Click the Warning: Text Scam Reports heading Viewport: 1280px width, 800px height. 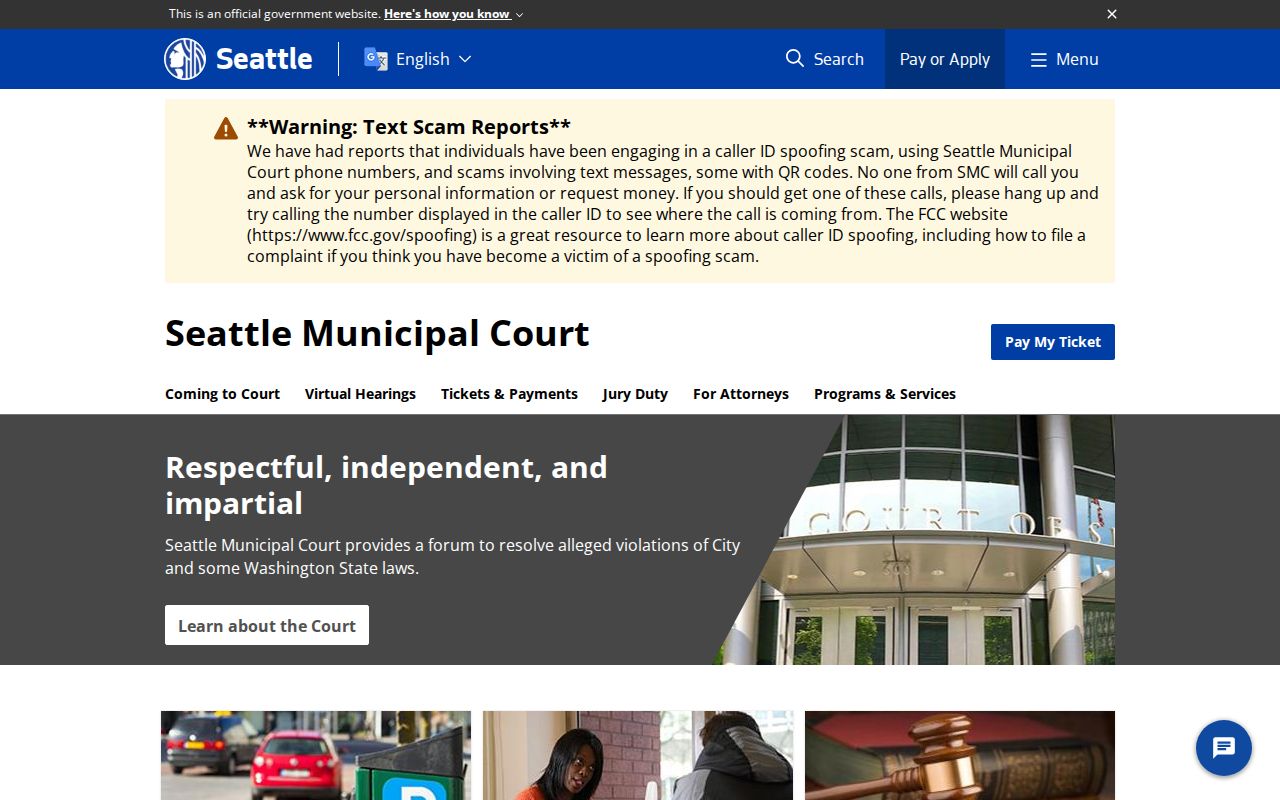409,127
